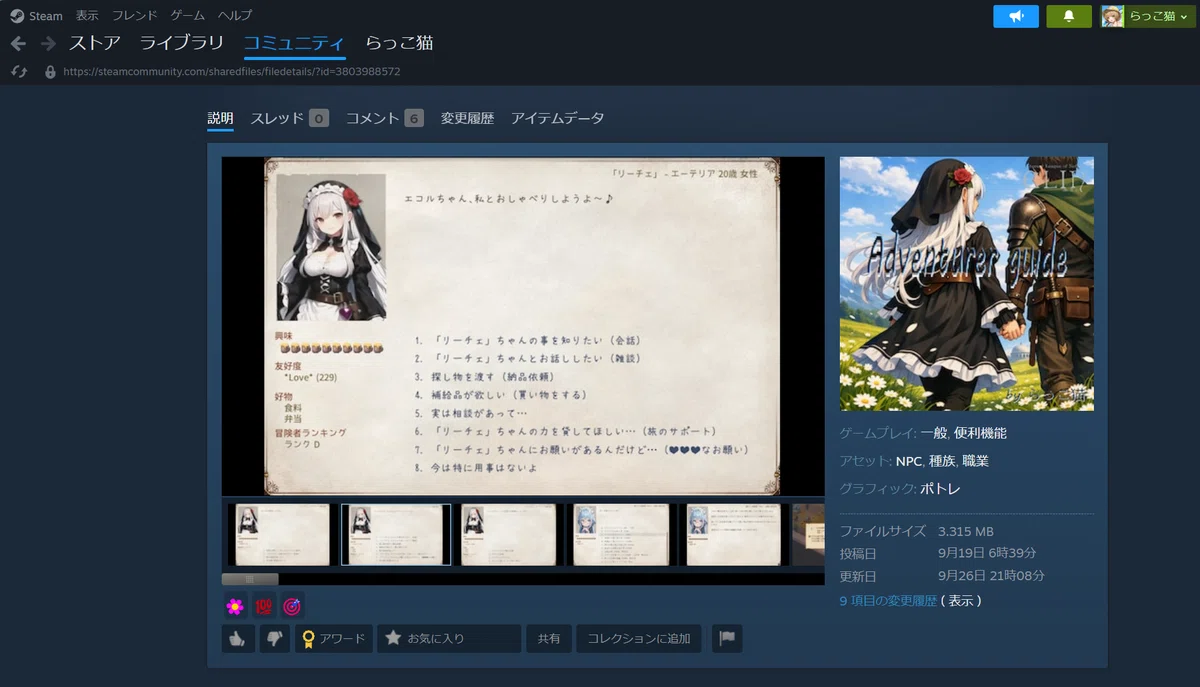Screen dimensions: 1200x687
Task: Open the フレンド menu
Action: click(x=135, y=16)
